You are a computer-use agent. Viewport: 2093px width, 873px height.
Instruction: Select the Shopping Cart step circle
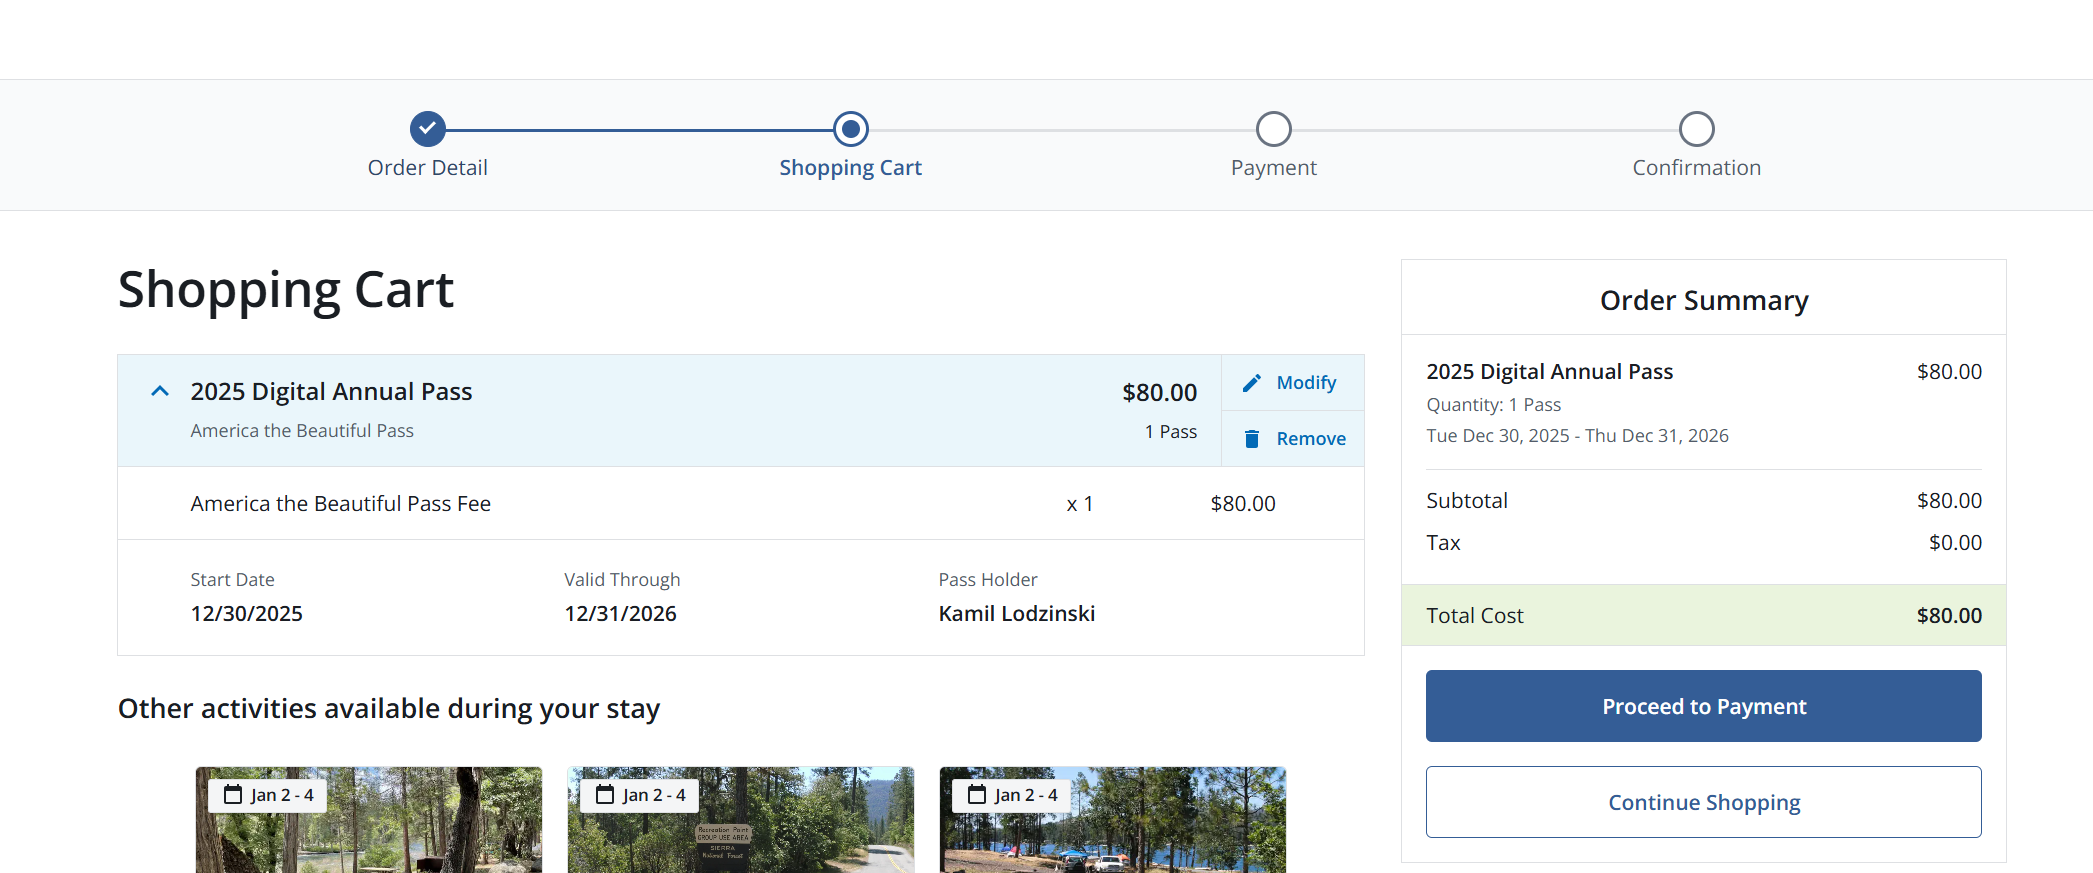point(850,129)
